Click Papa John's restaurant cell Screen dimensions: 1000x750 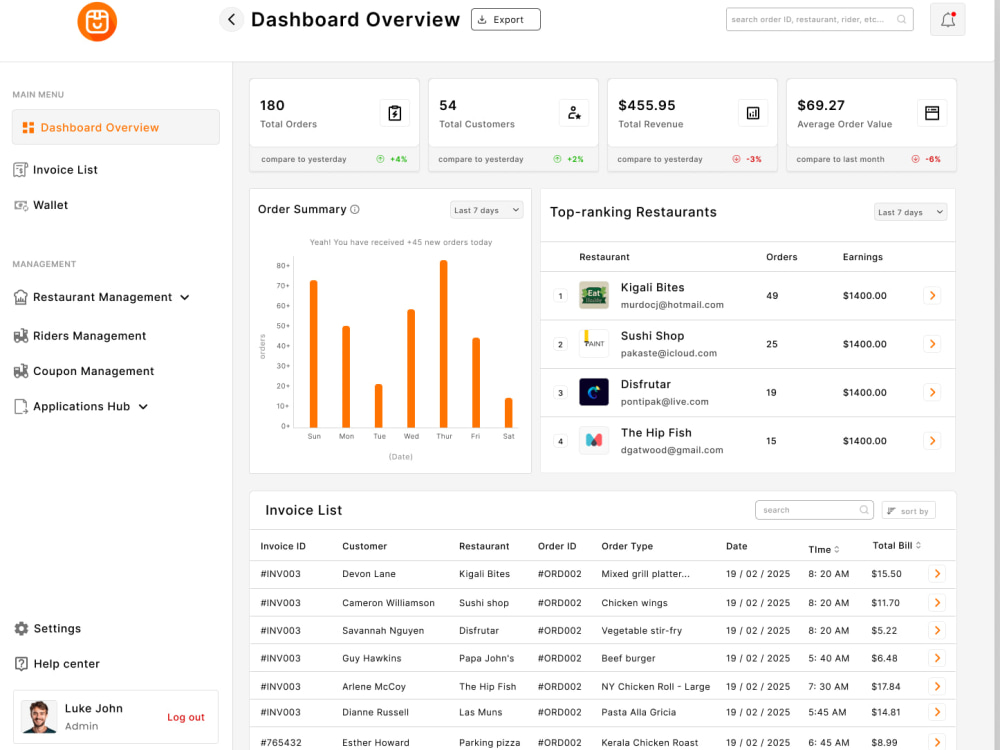[x=487, y=659]
